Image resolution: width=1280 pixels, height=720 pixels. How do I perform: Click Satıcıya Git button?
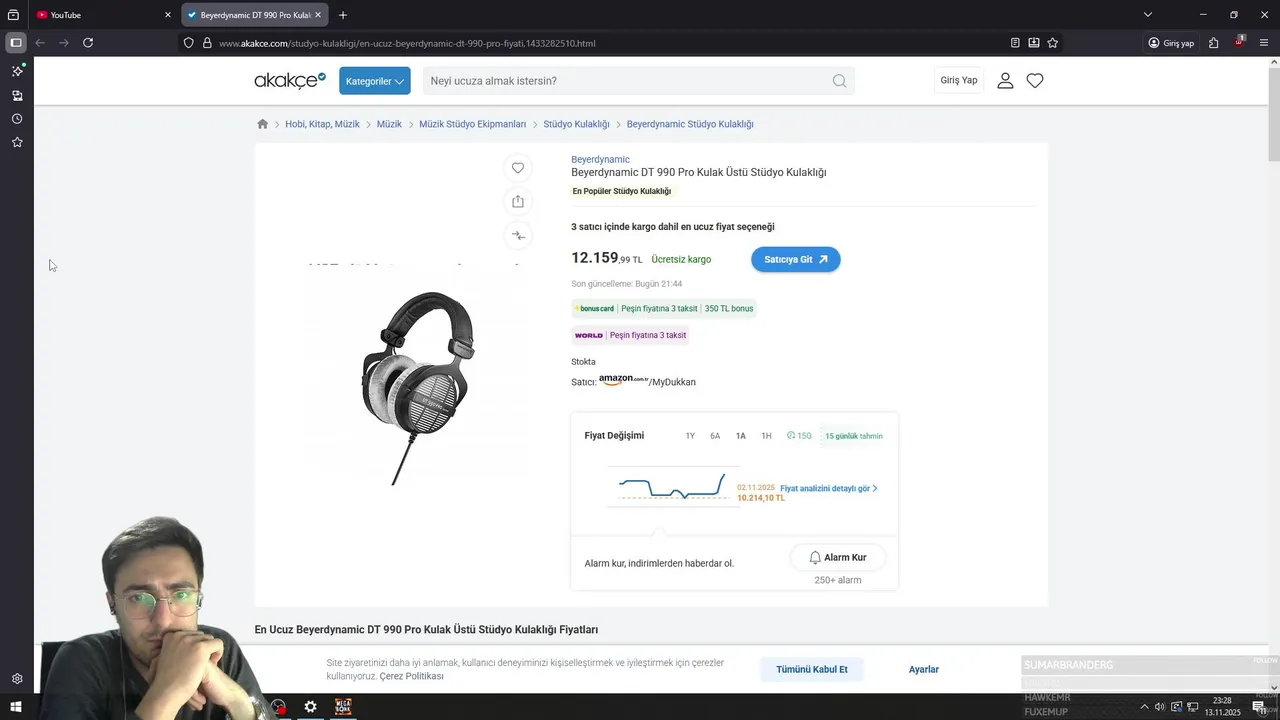(796, 259)
